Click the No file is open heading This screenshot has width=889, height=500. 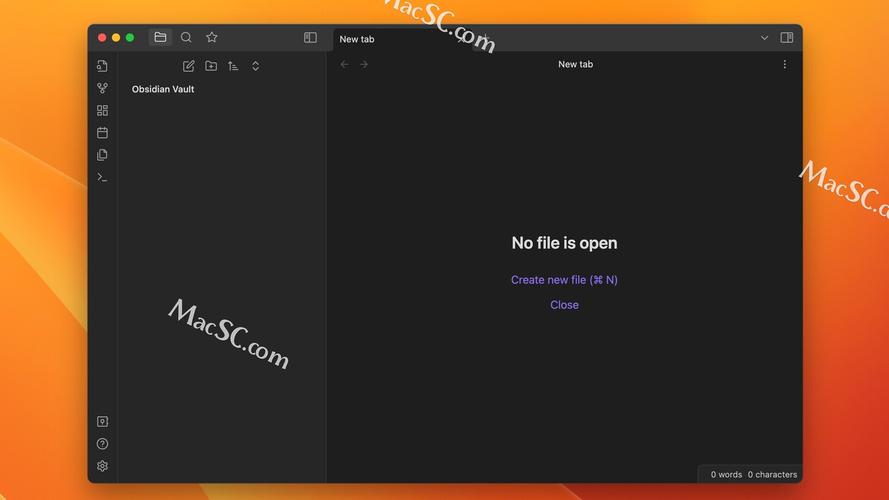tap(564, 243)
